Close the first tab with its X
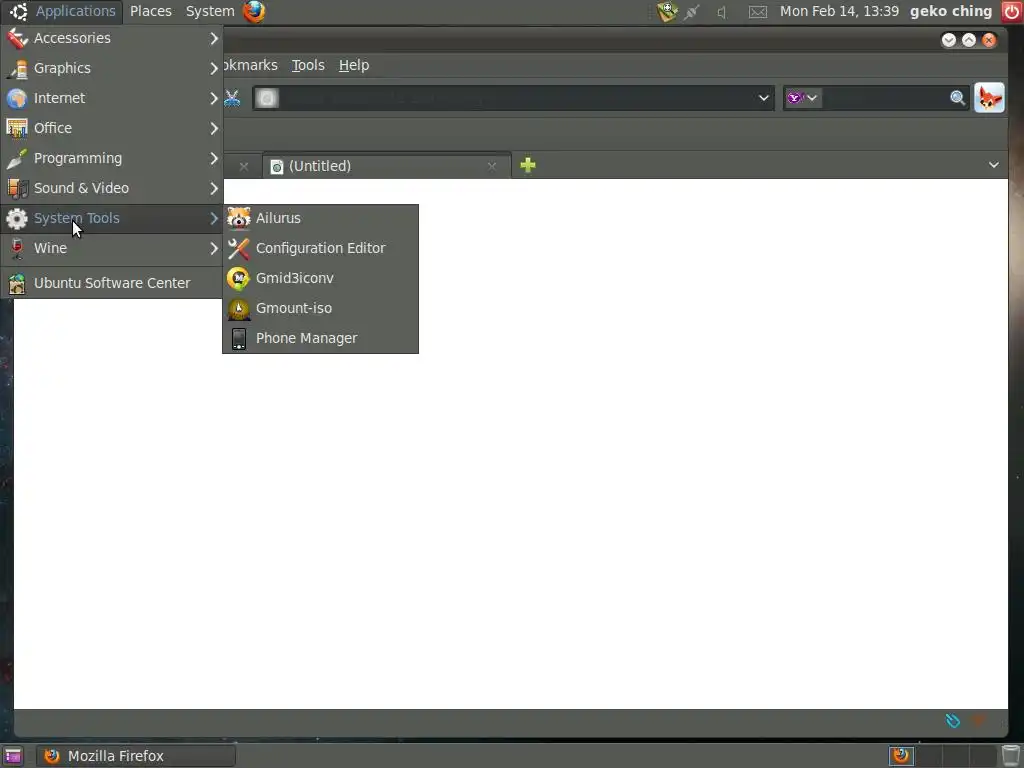 [244, 167]
